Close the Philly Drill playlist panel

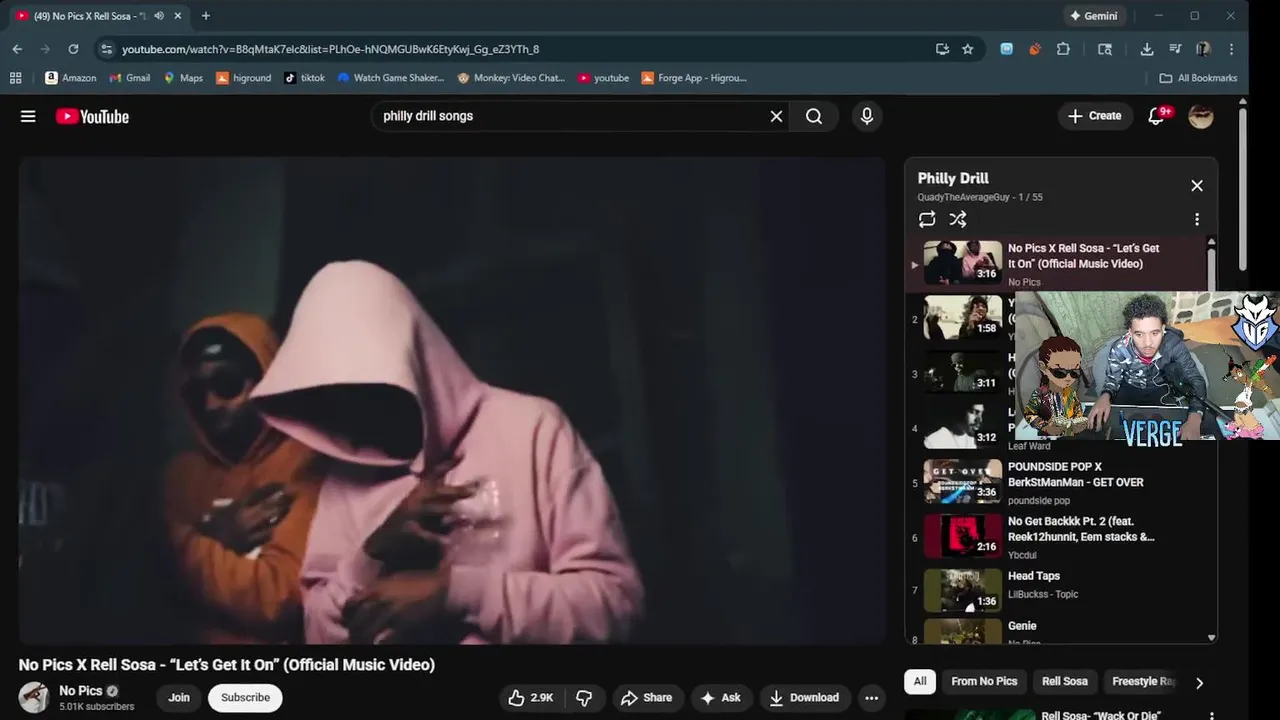(x=1197, y=185)
